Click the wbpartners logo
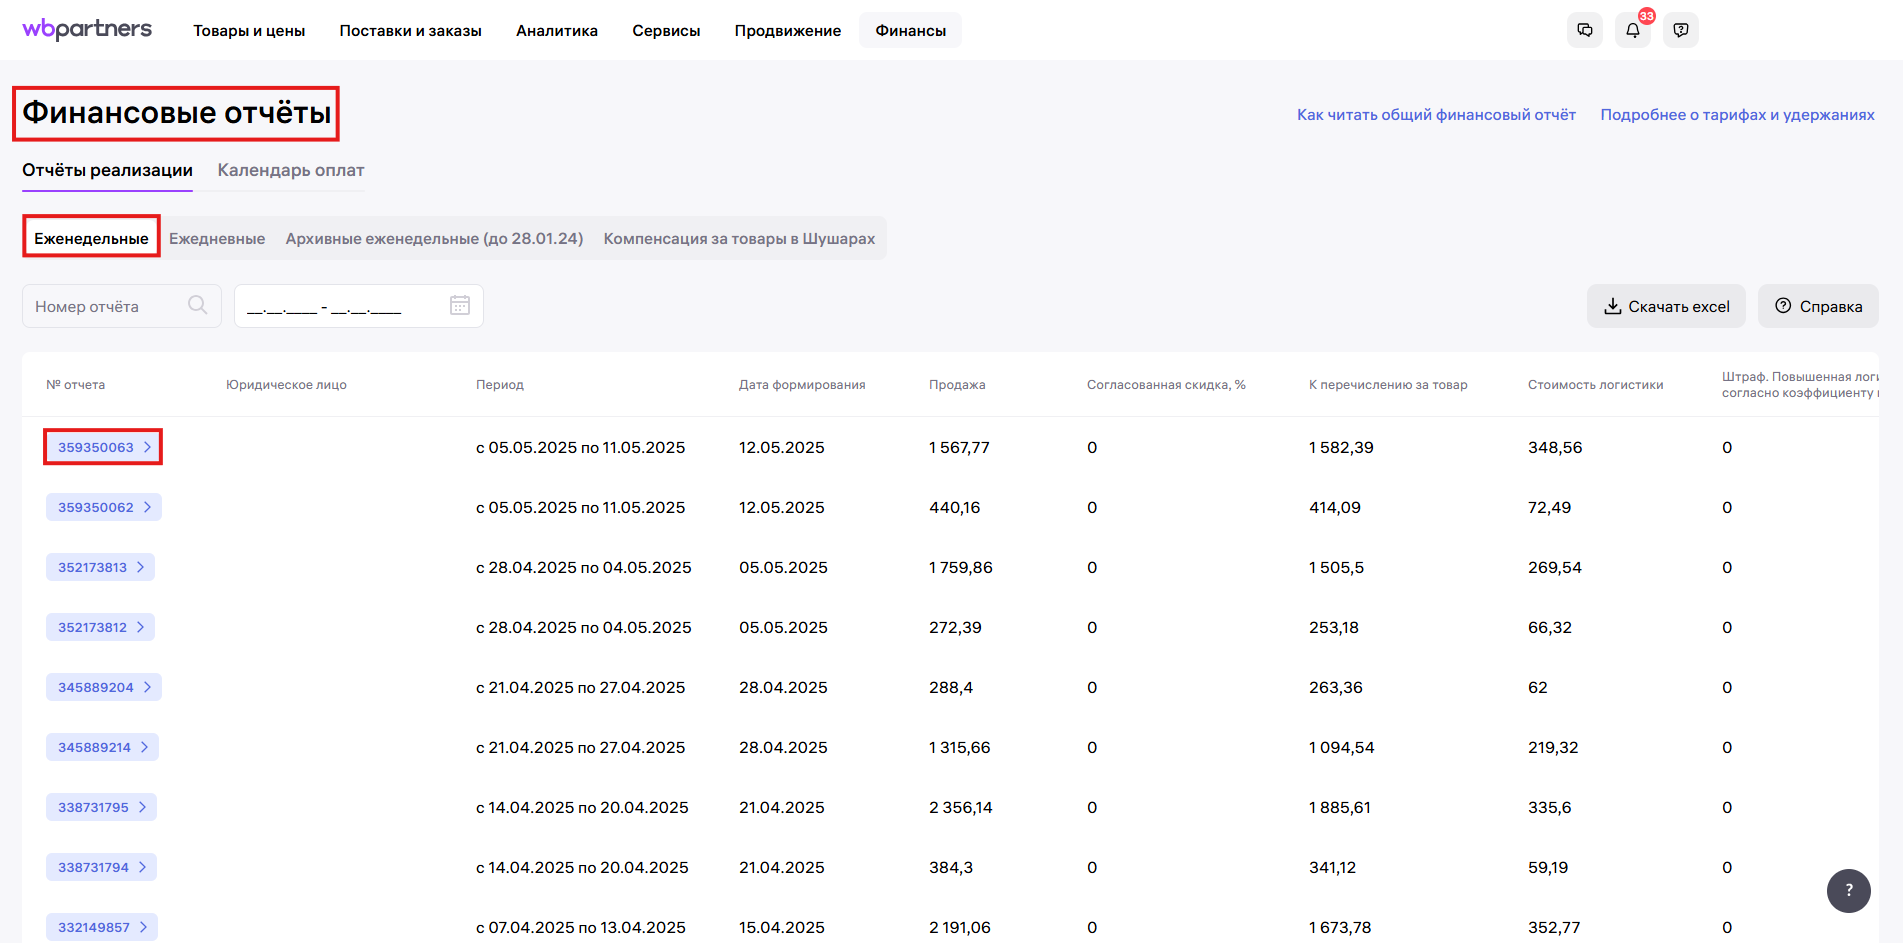This screenshot has height=943, width=1903. [x=87, y=29]
